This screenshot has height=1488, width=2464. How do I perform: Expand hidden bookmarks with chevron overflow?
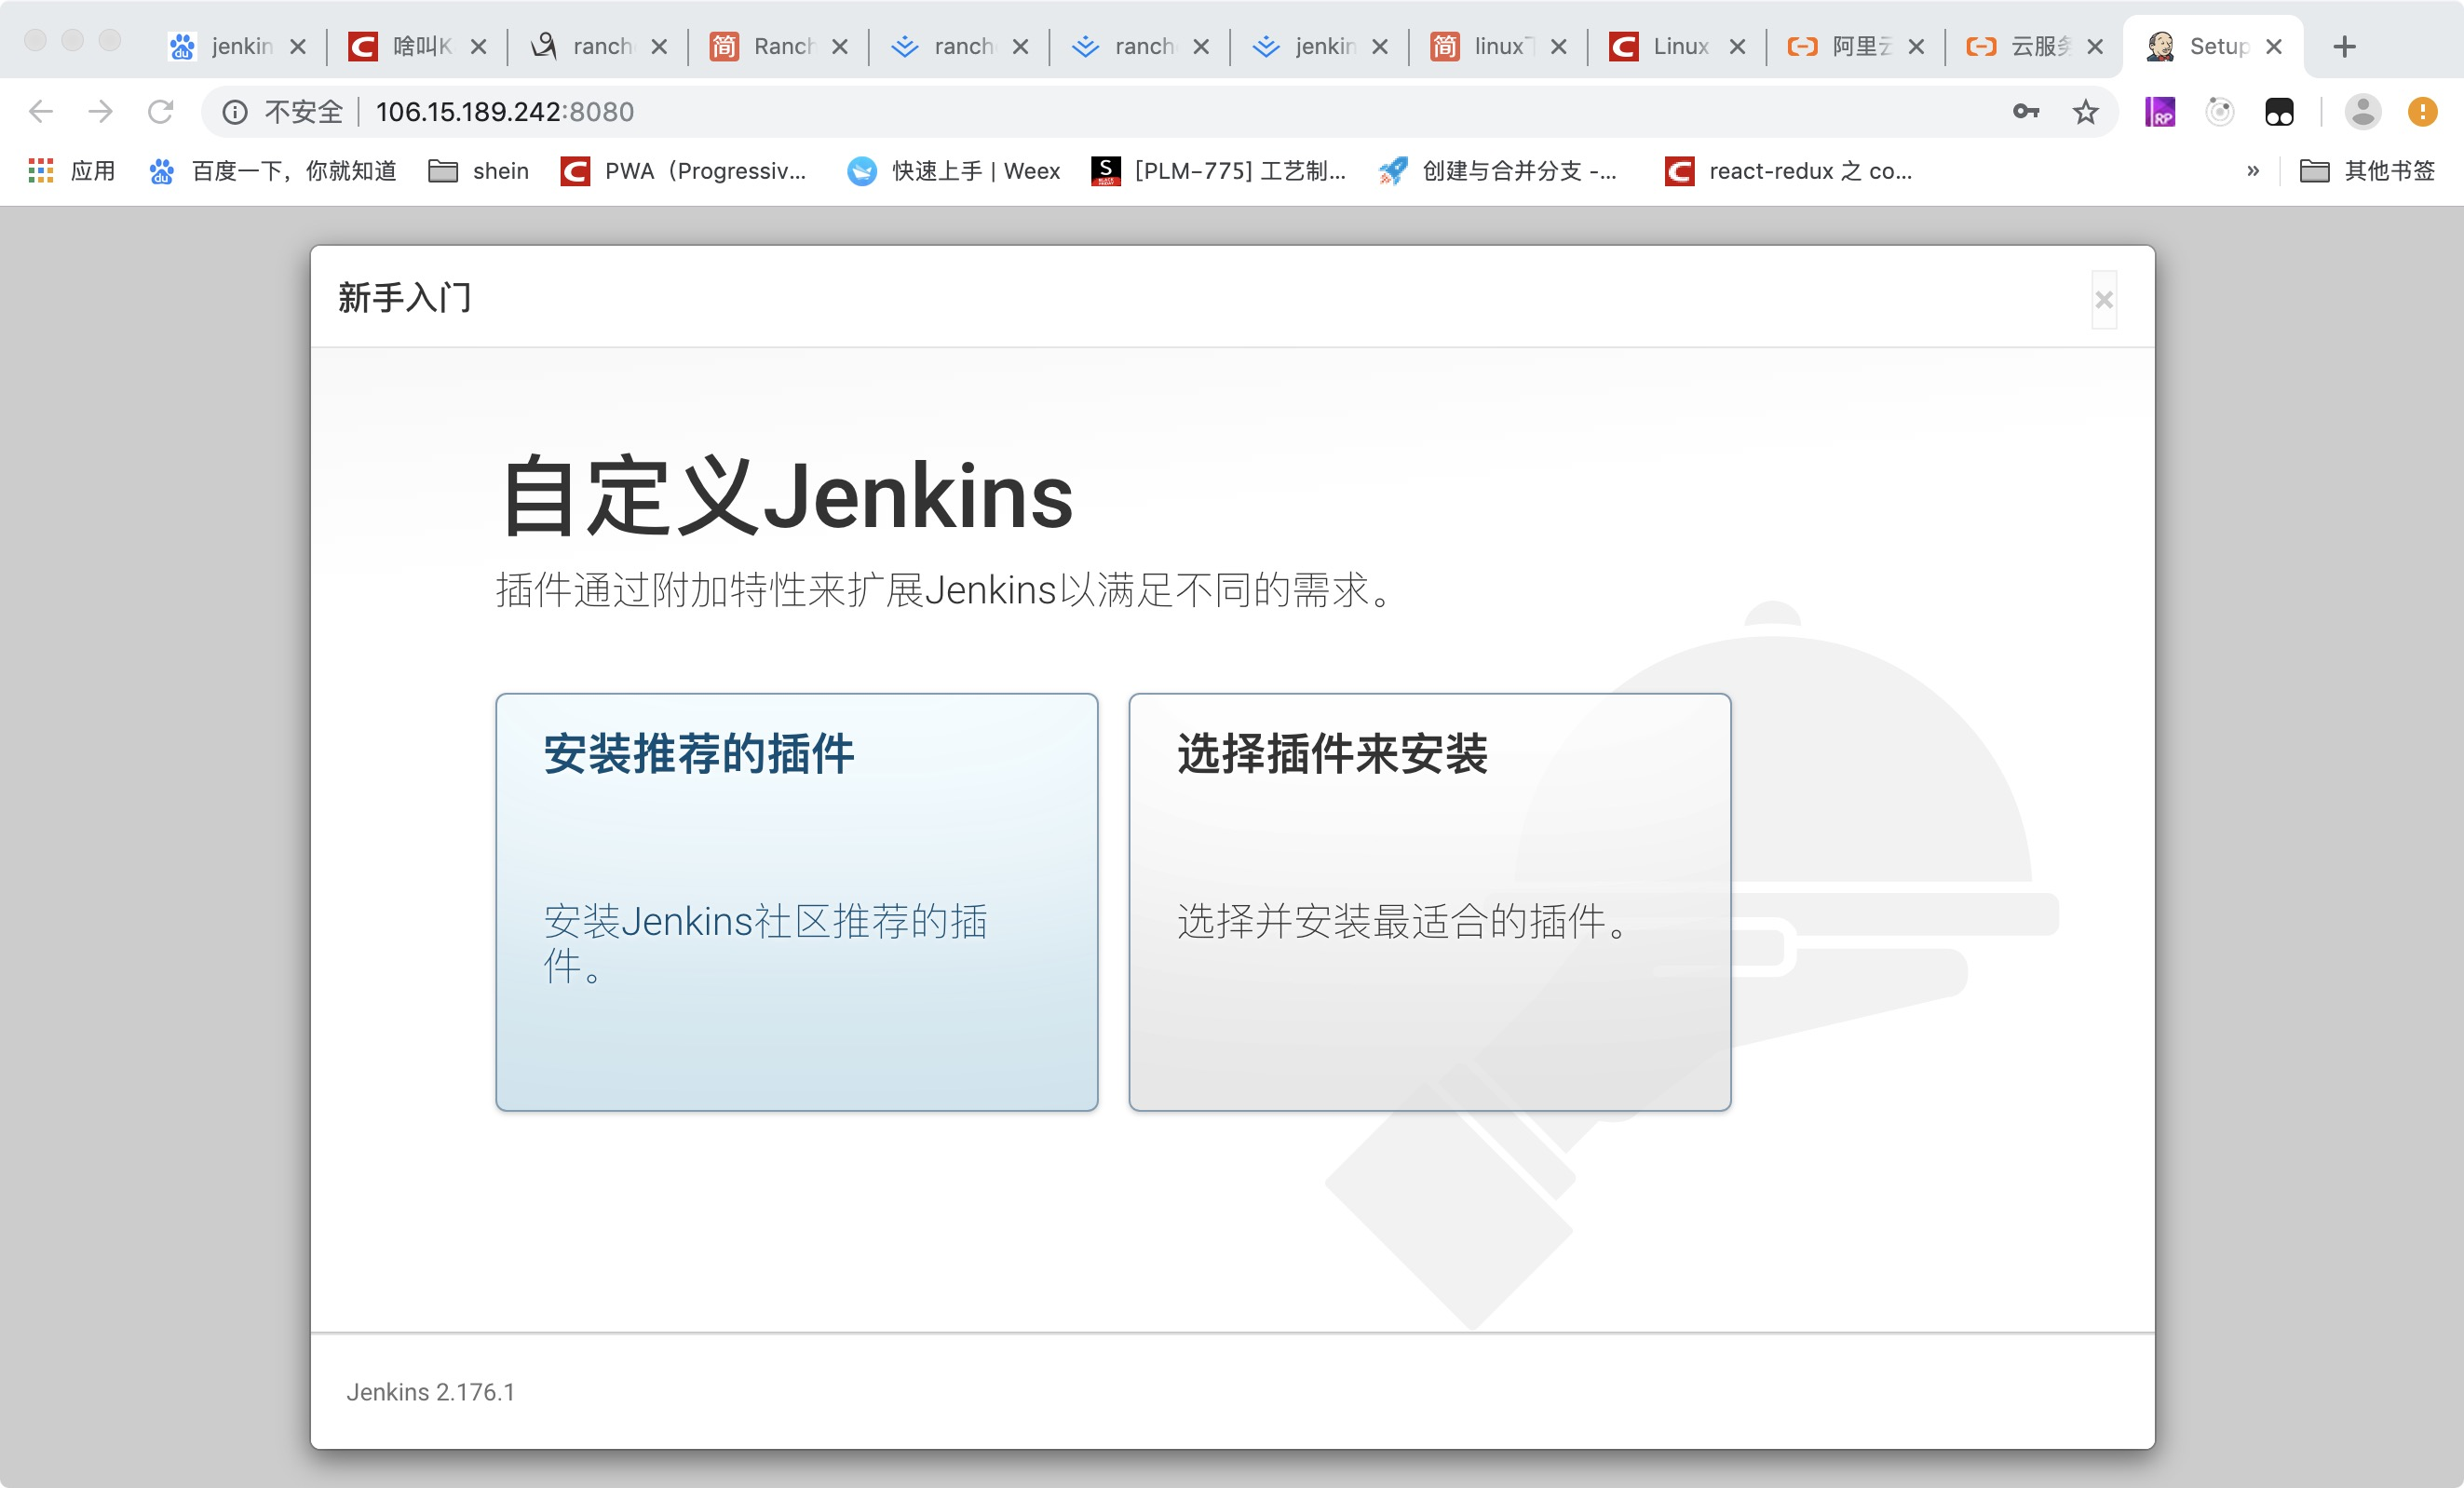2252,171
